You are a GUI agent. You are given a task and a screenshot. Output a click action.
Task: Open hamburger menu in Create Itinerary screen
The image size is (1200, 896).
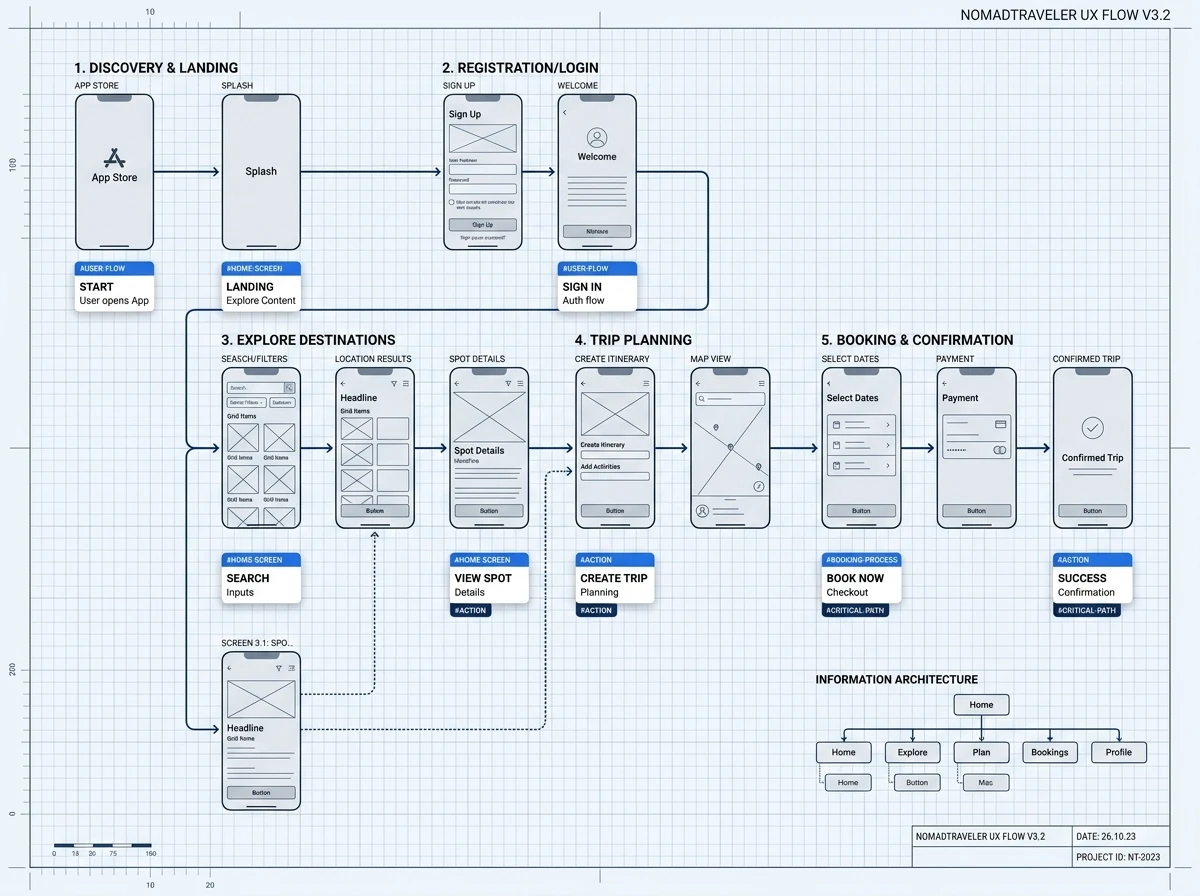coord(646,383)
